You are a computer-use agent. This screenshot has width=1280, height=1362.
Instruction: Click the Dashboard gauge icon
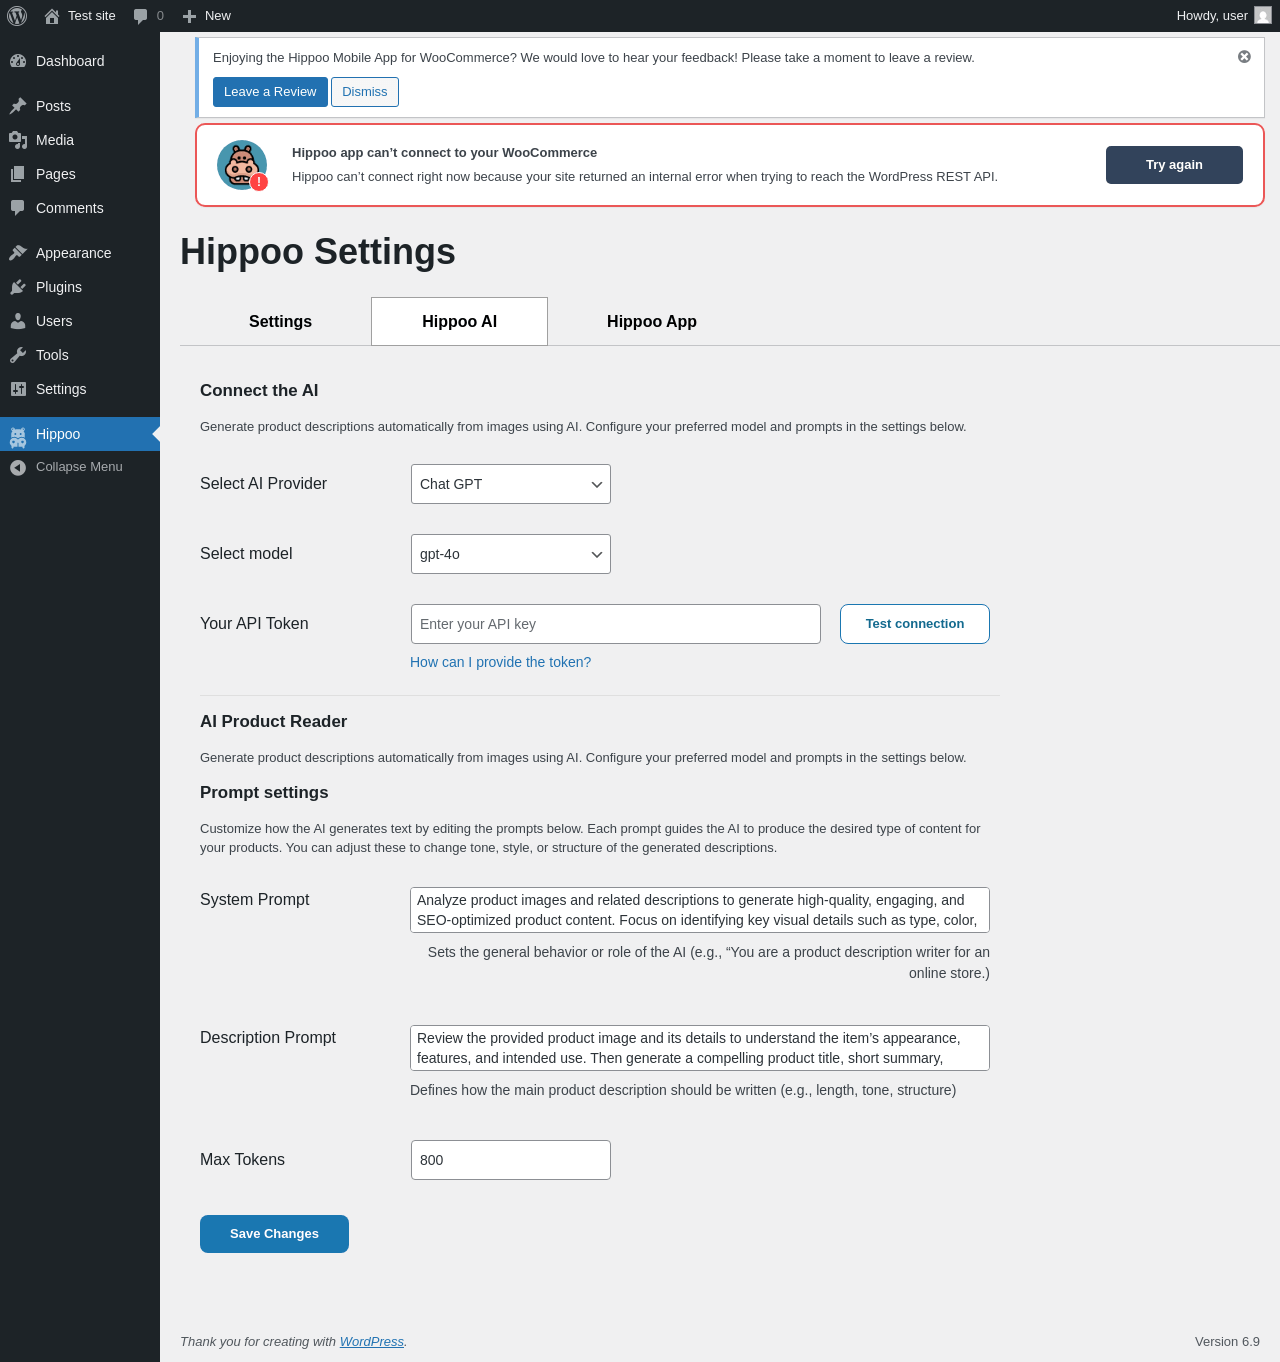coord(18,61)
